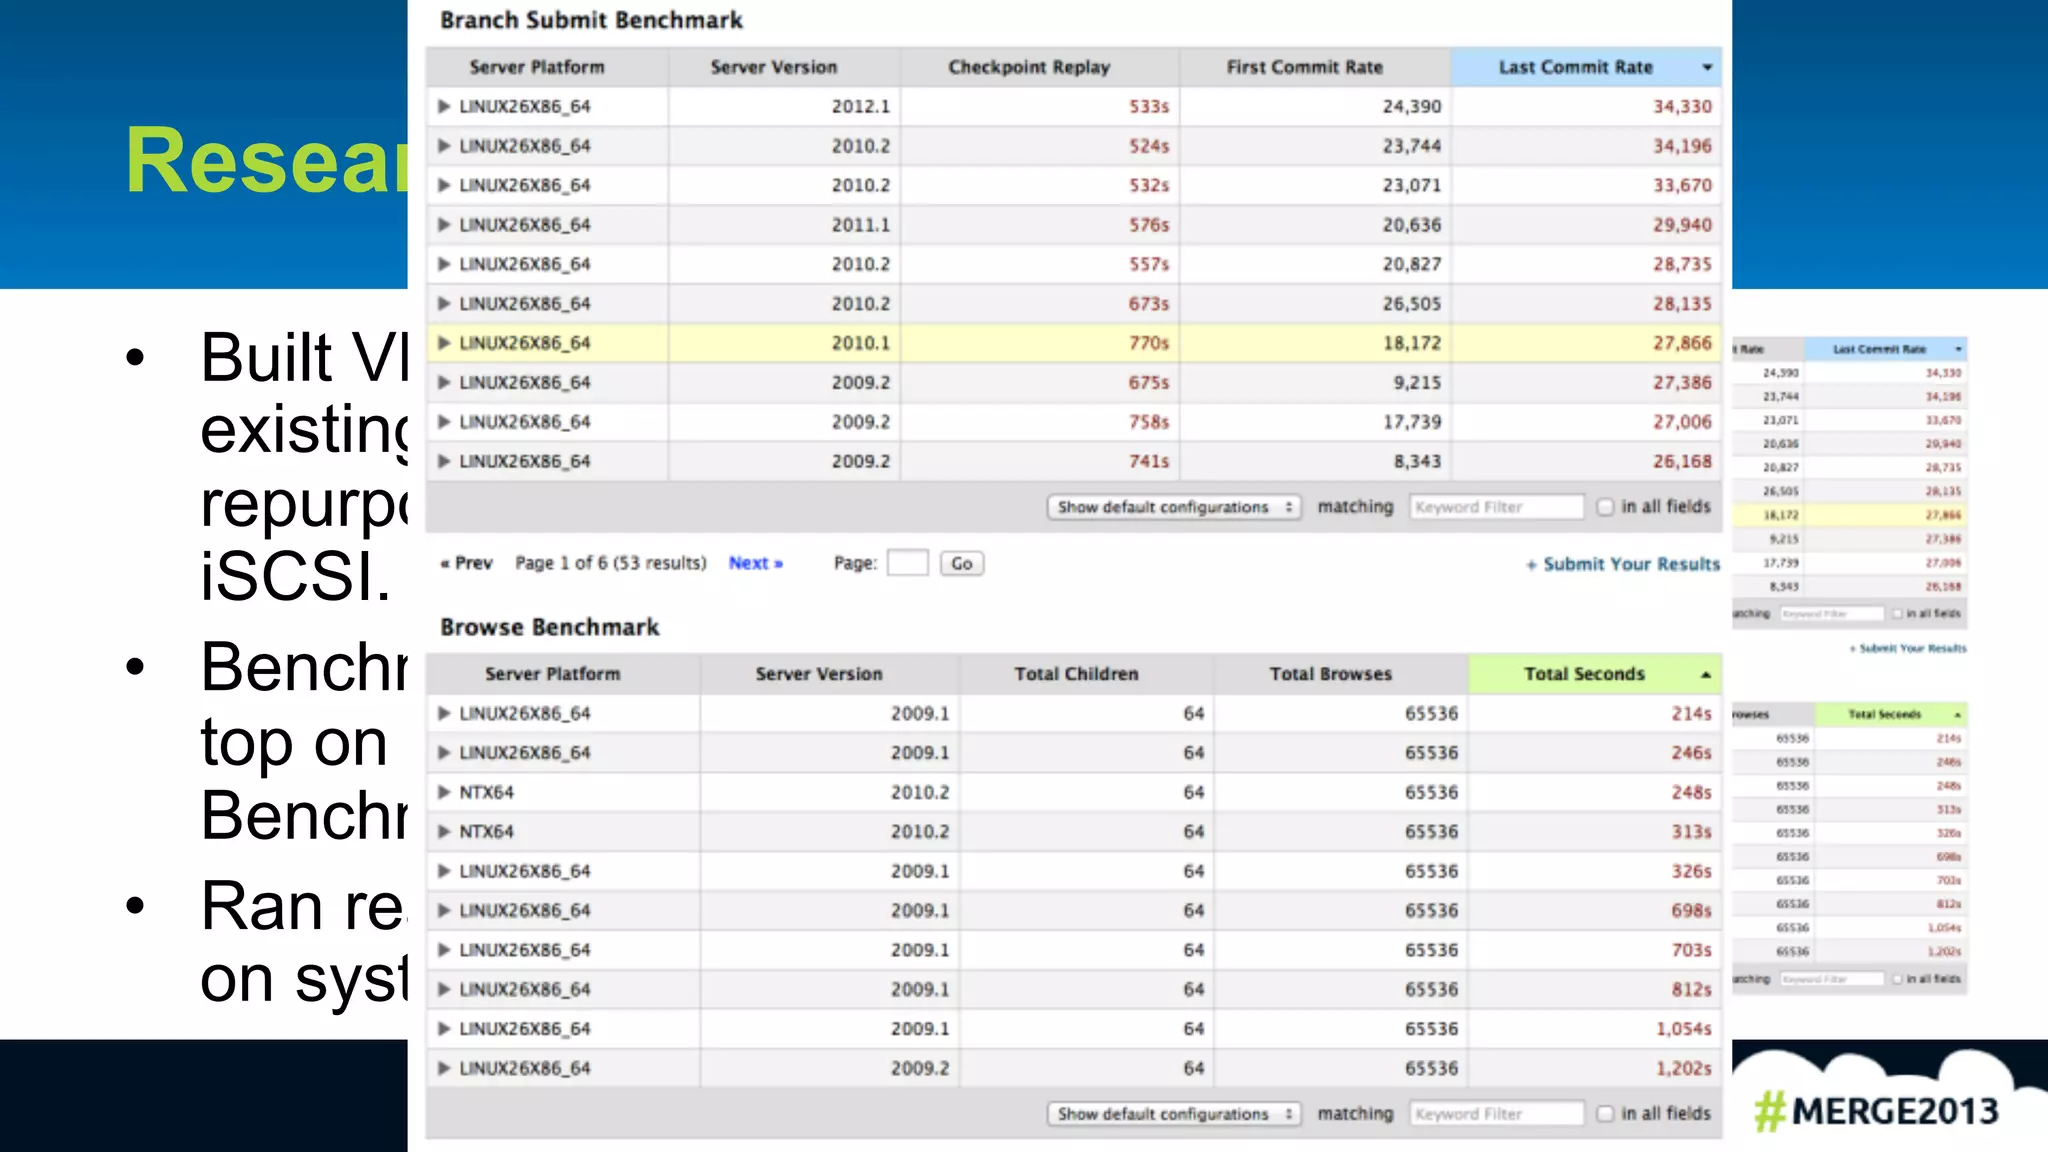
Task: Open Branch Submit configurations dropdown
Action: pos(1174,507)
